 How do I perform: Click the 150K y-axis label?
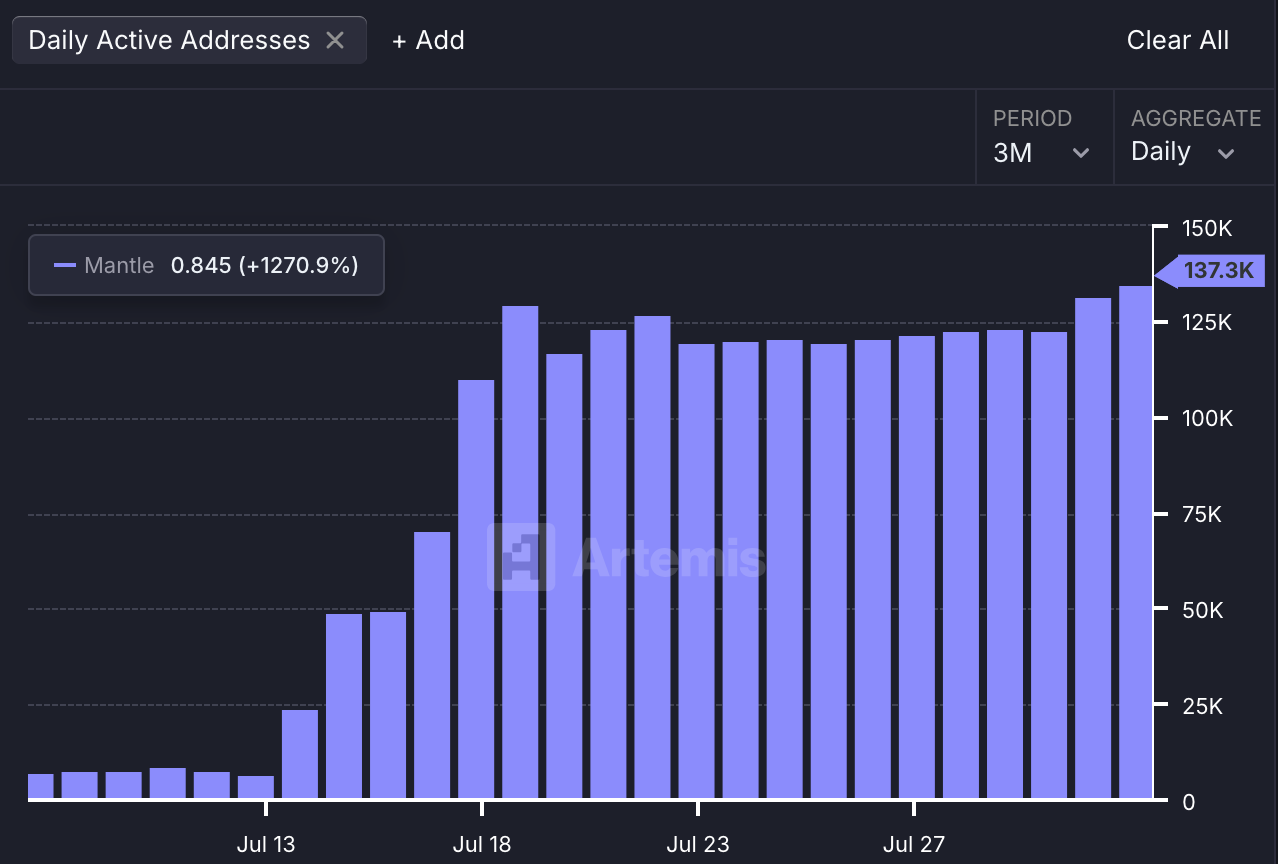pyautogui.click(x=1207, y=229)
